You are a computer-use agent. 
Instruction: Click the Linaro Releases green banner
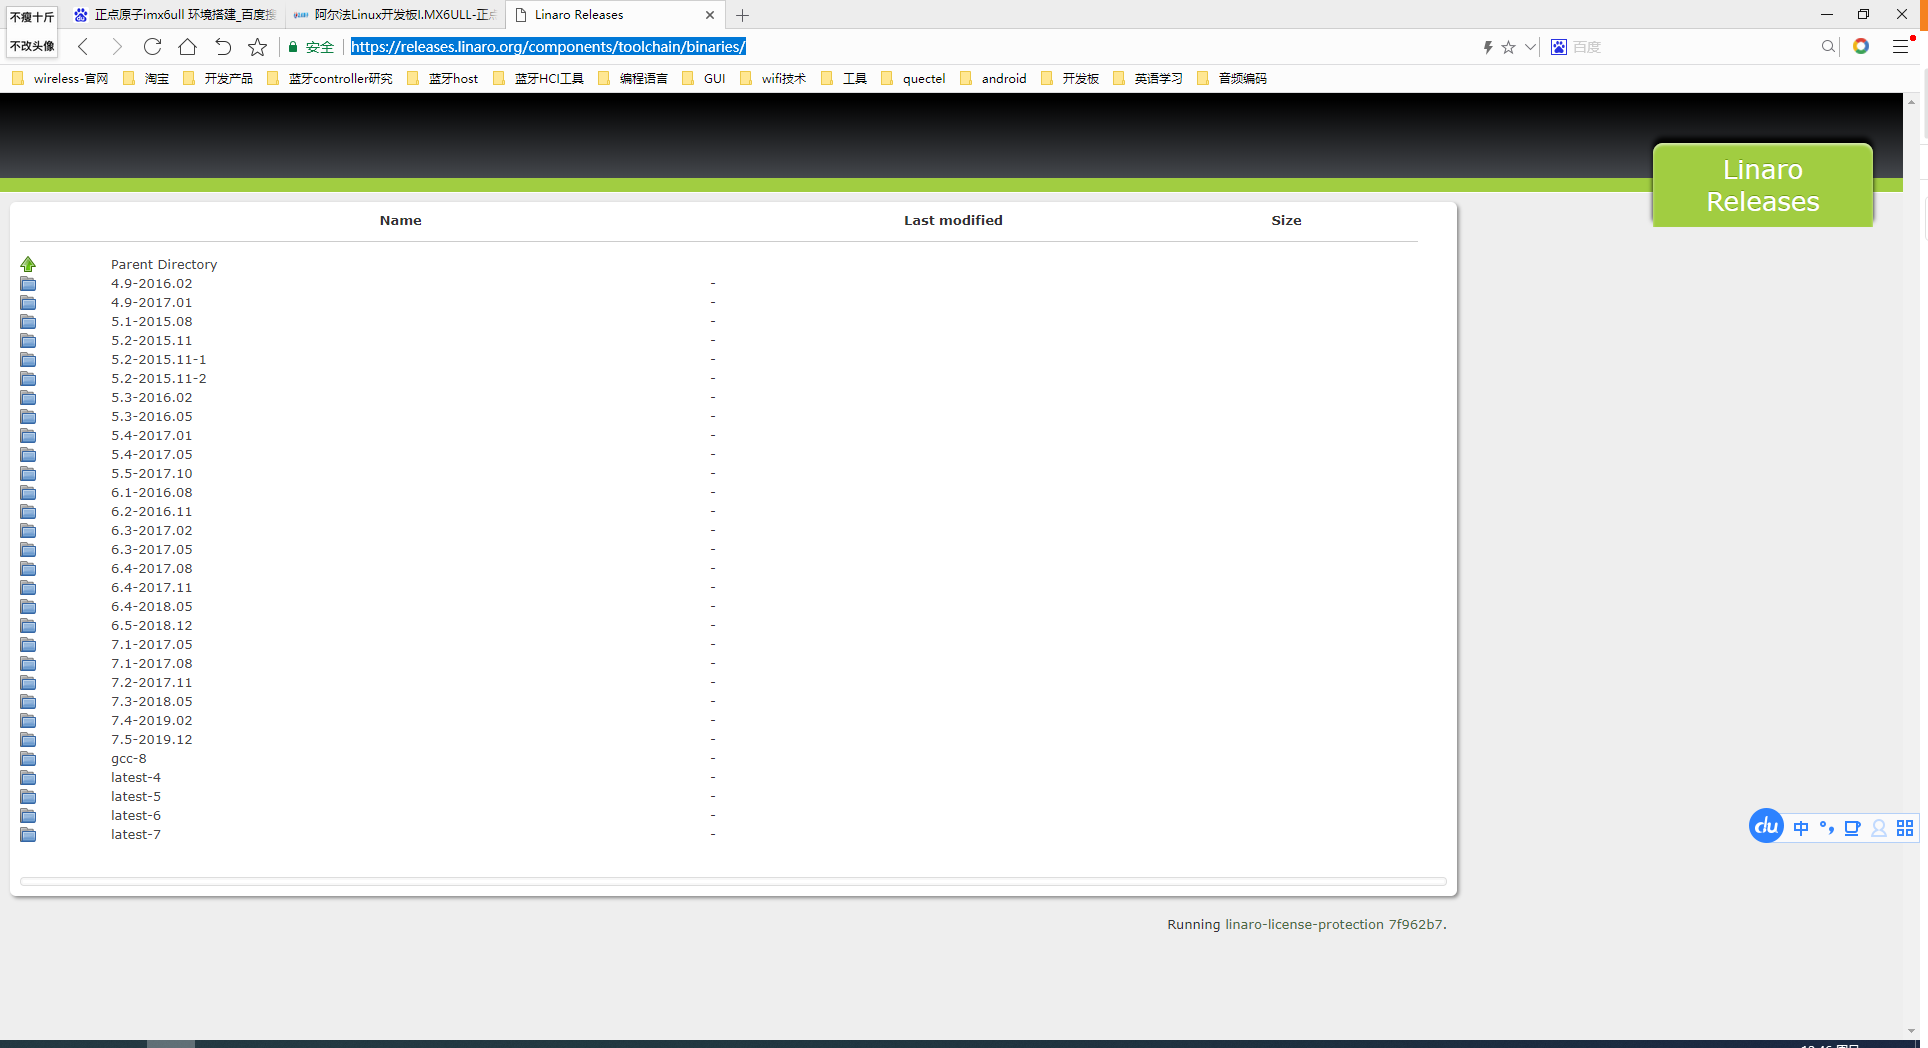(1763, 185)
